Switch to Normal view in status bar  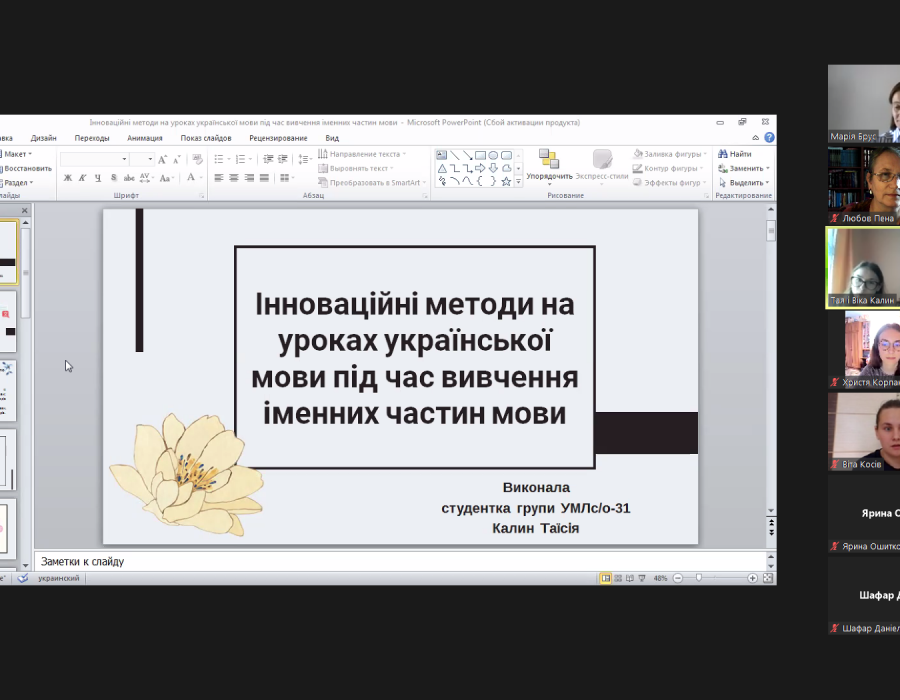coord(606,578)
